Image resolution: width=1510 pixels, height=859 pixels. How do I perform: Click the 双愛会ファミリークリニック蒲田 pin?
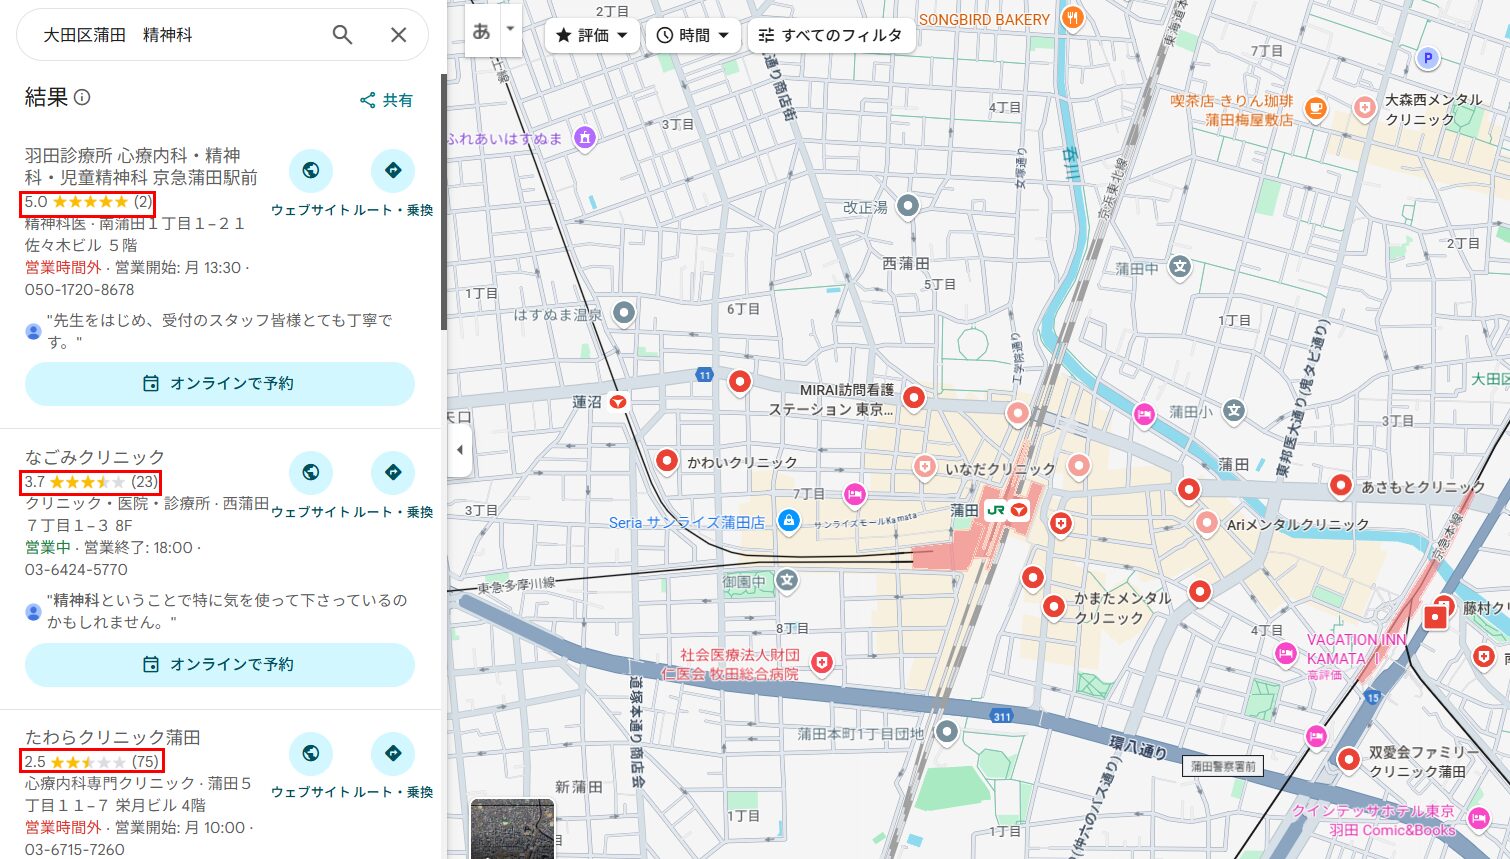1348,759
